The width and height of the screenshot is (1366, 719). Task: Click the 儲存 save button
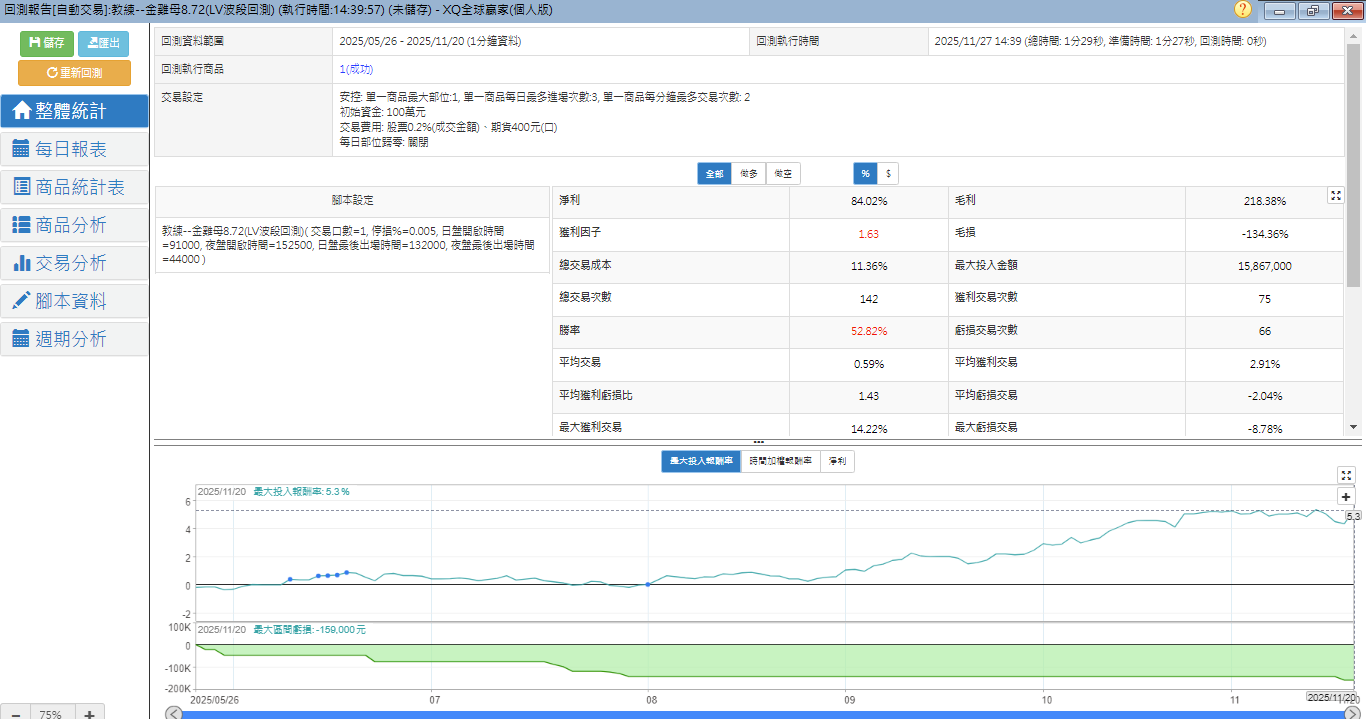[x=46, y=43]
